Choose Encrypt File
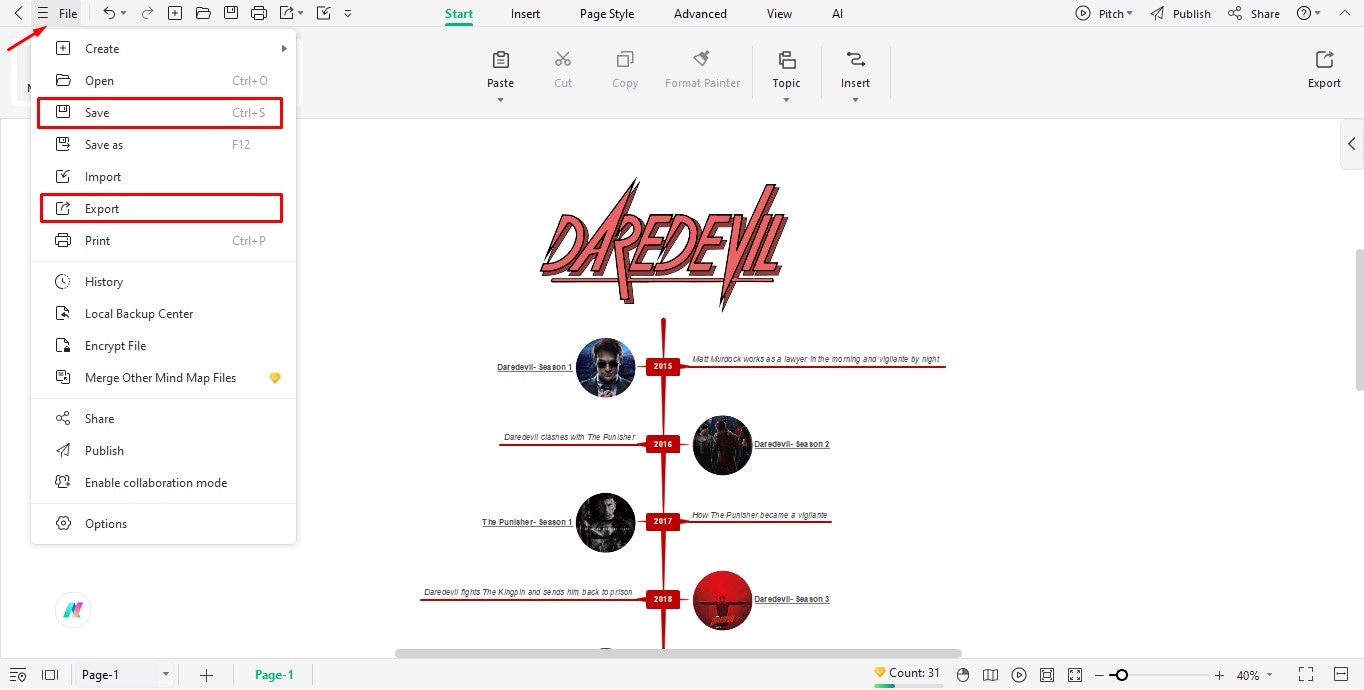 tap(163, 345)
